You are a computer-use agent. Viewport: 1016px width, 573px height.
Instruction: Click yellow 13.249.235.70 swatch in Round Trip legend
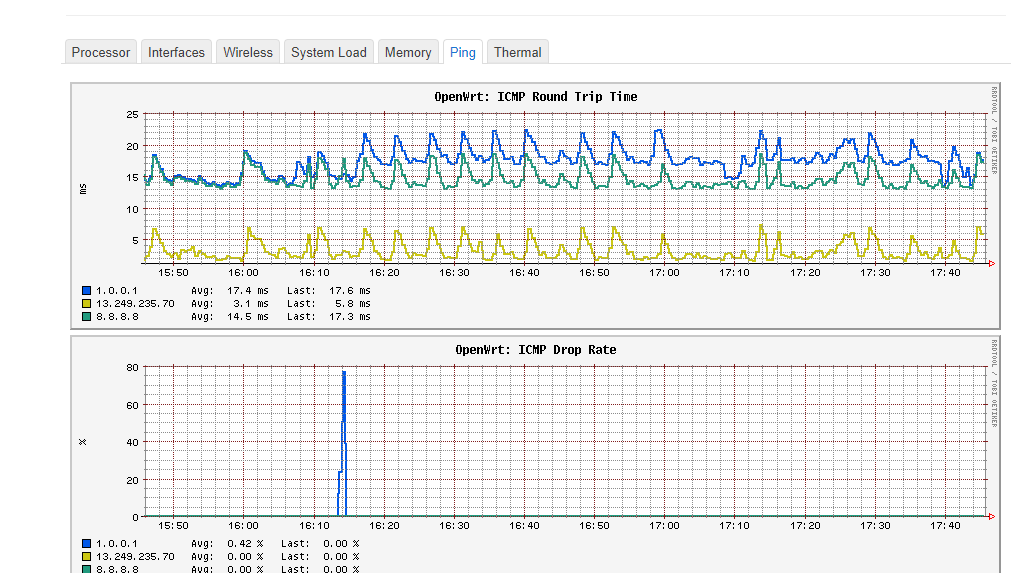(x=87, y=304)
